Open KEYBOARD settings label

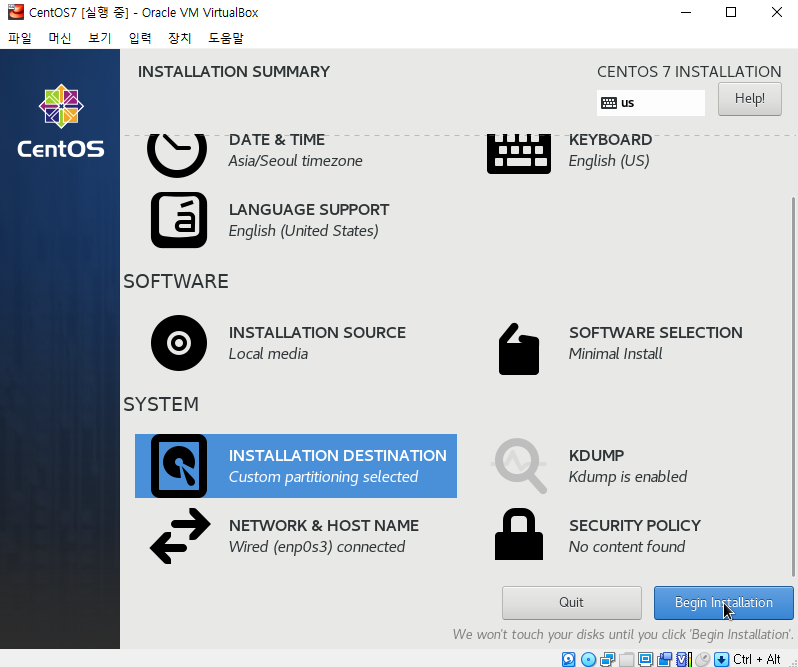pyautogui.click(x=610, y=140)
